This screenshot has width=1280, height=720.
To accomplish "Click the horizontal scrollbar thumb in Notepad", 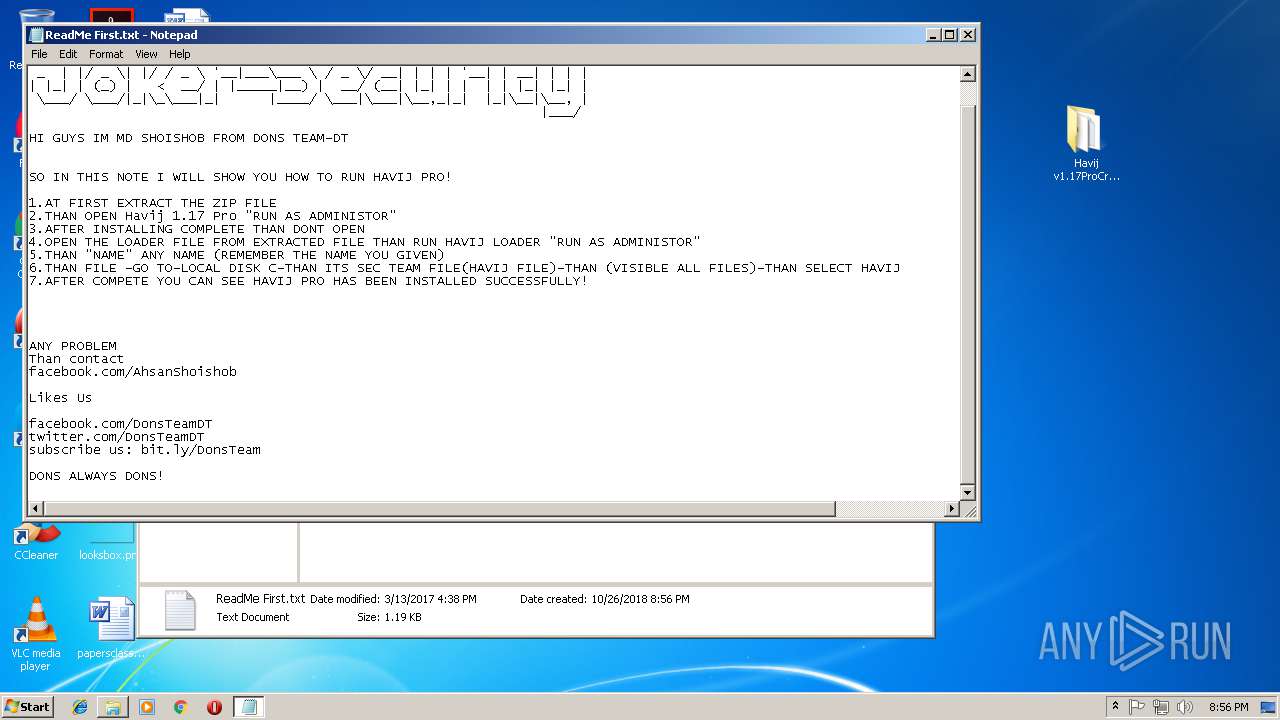I will [x=440, y=509].
